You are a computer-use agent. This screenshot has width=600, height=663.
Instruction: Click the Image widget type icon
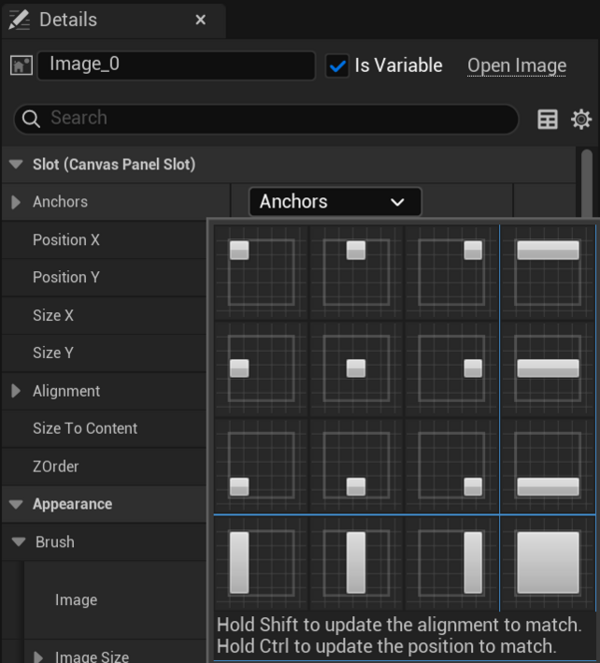tap(21, 66)
